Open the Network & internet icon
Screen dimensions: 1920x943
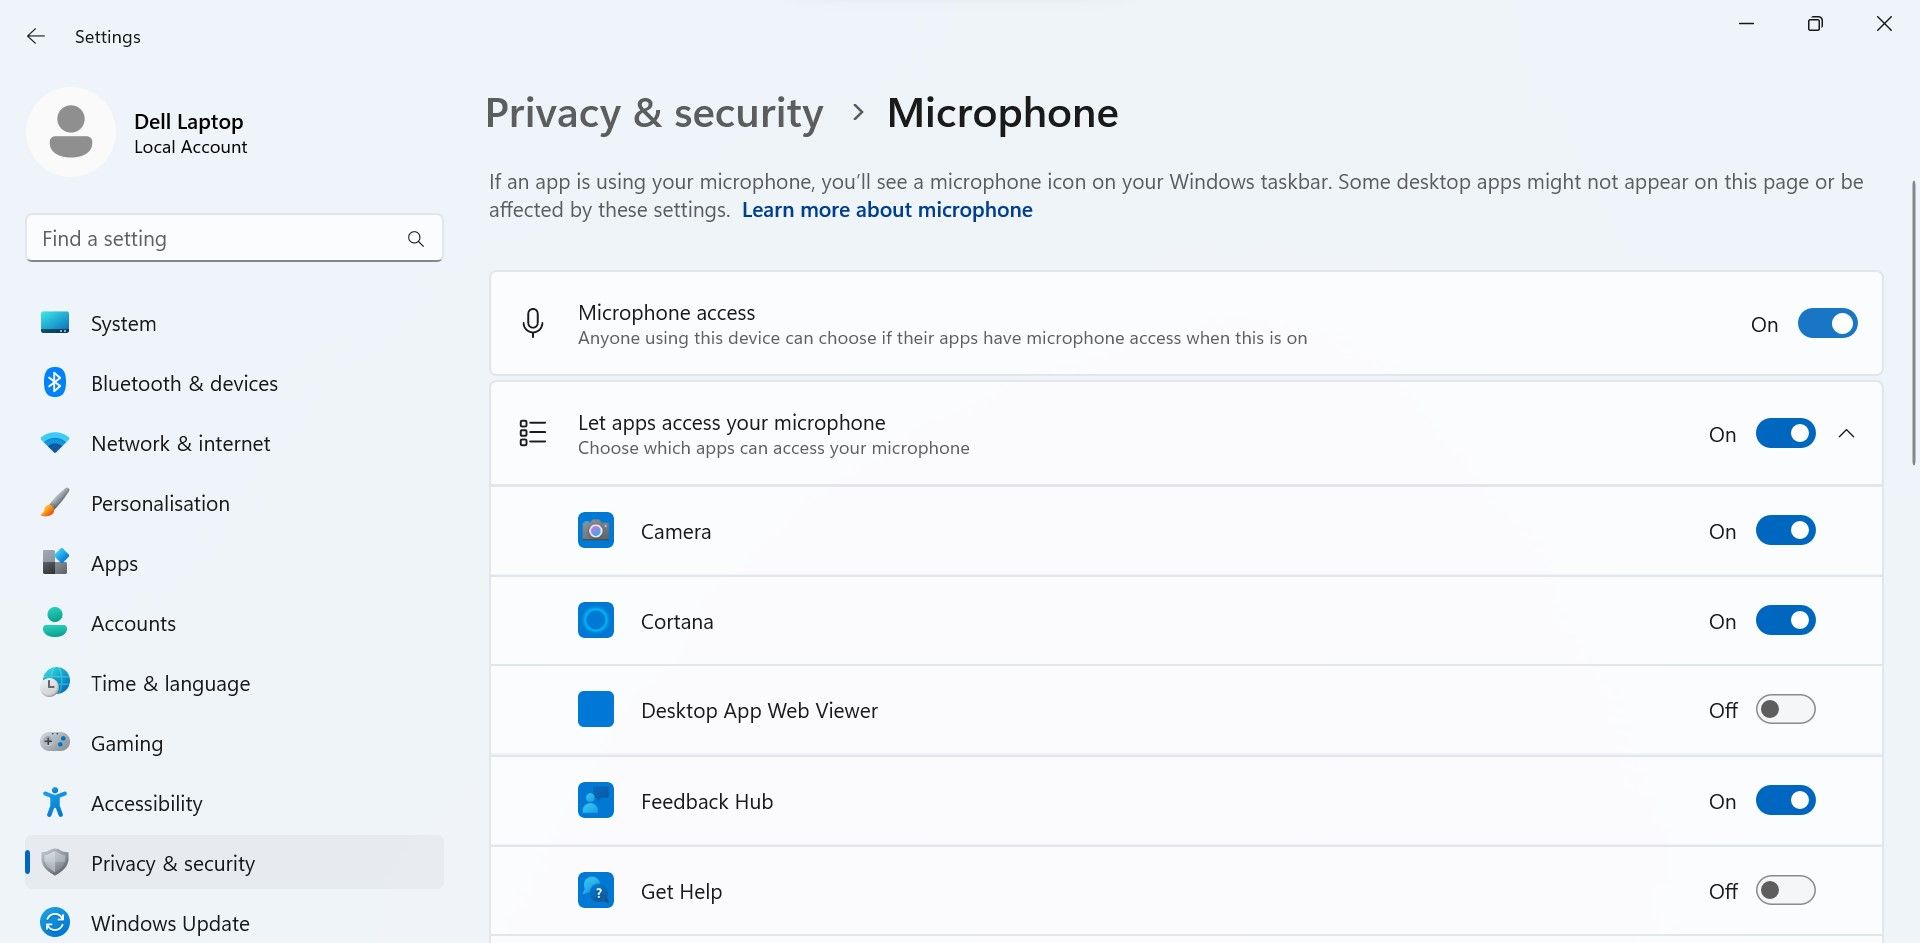click(x=55, y=443)
